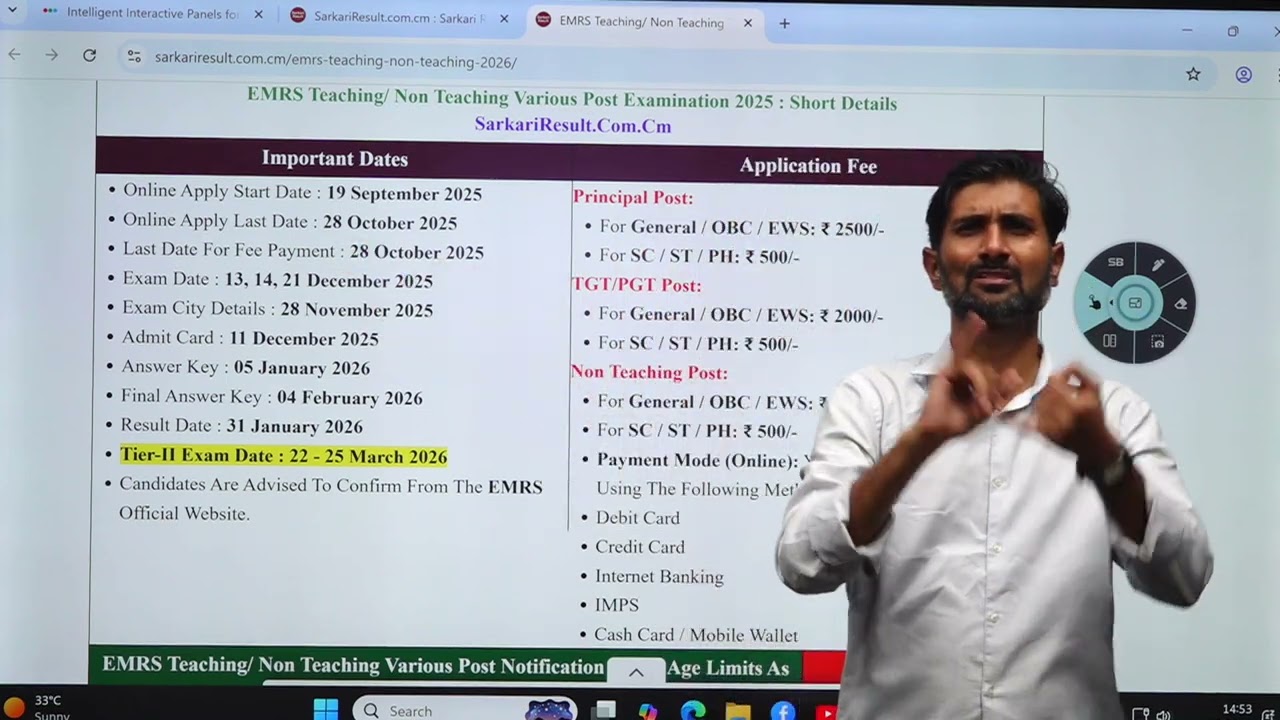
Task: Open Microsoft Edge from the taskbar
Action: (x=693, y=711)
